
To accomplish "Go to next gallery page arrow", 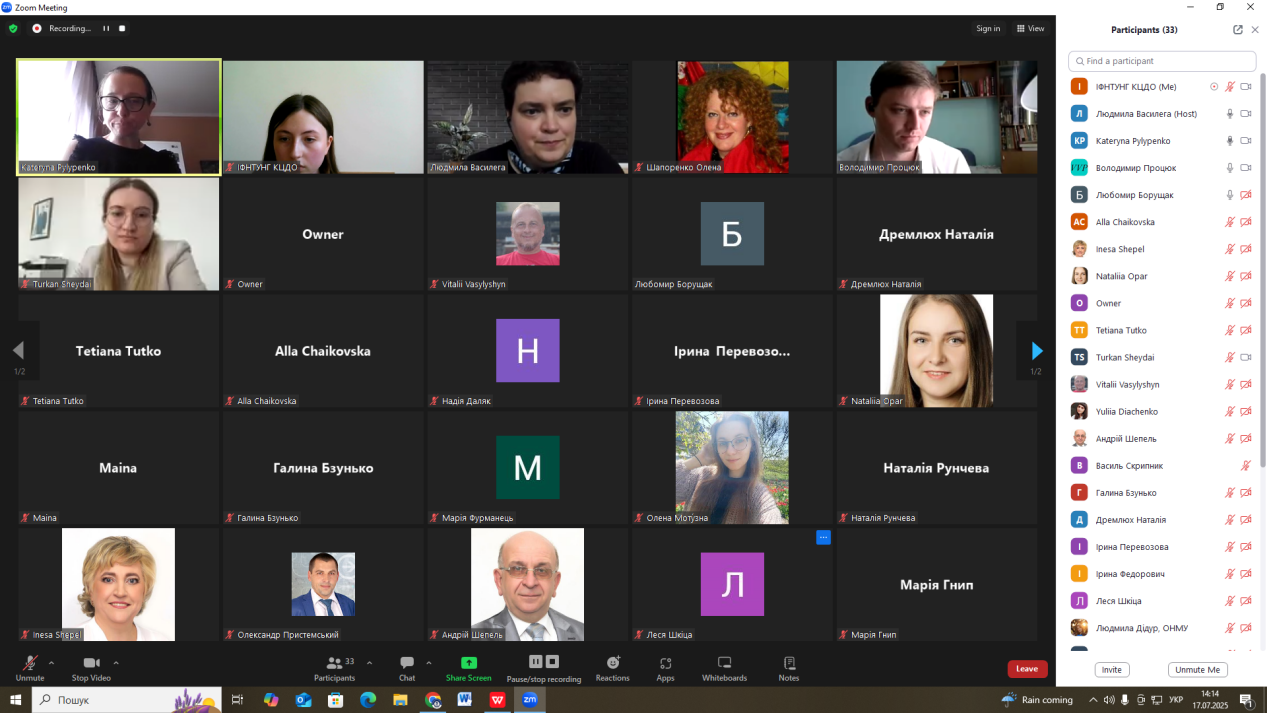I will [x=1036, y=351].
